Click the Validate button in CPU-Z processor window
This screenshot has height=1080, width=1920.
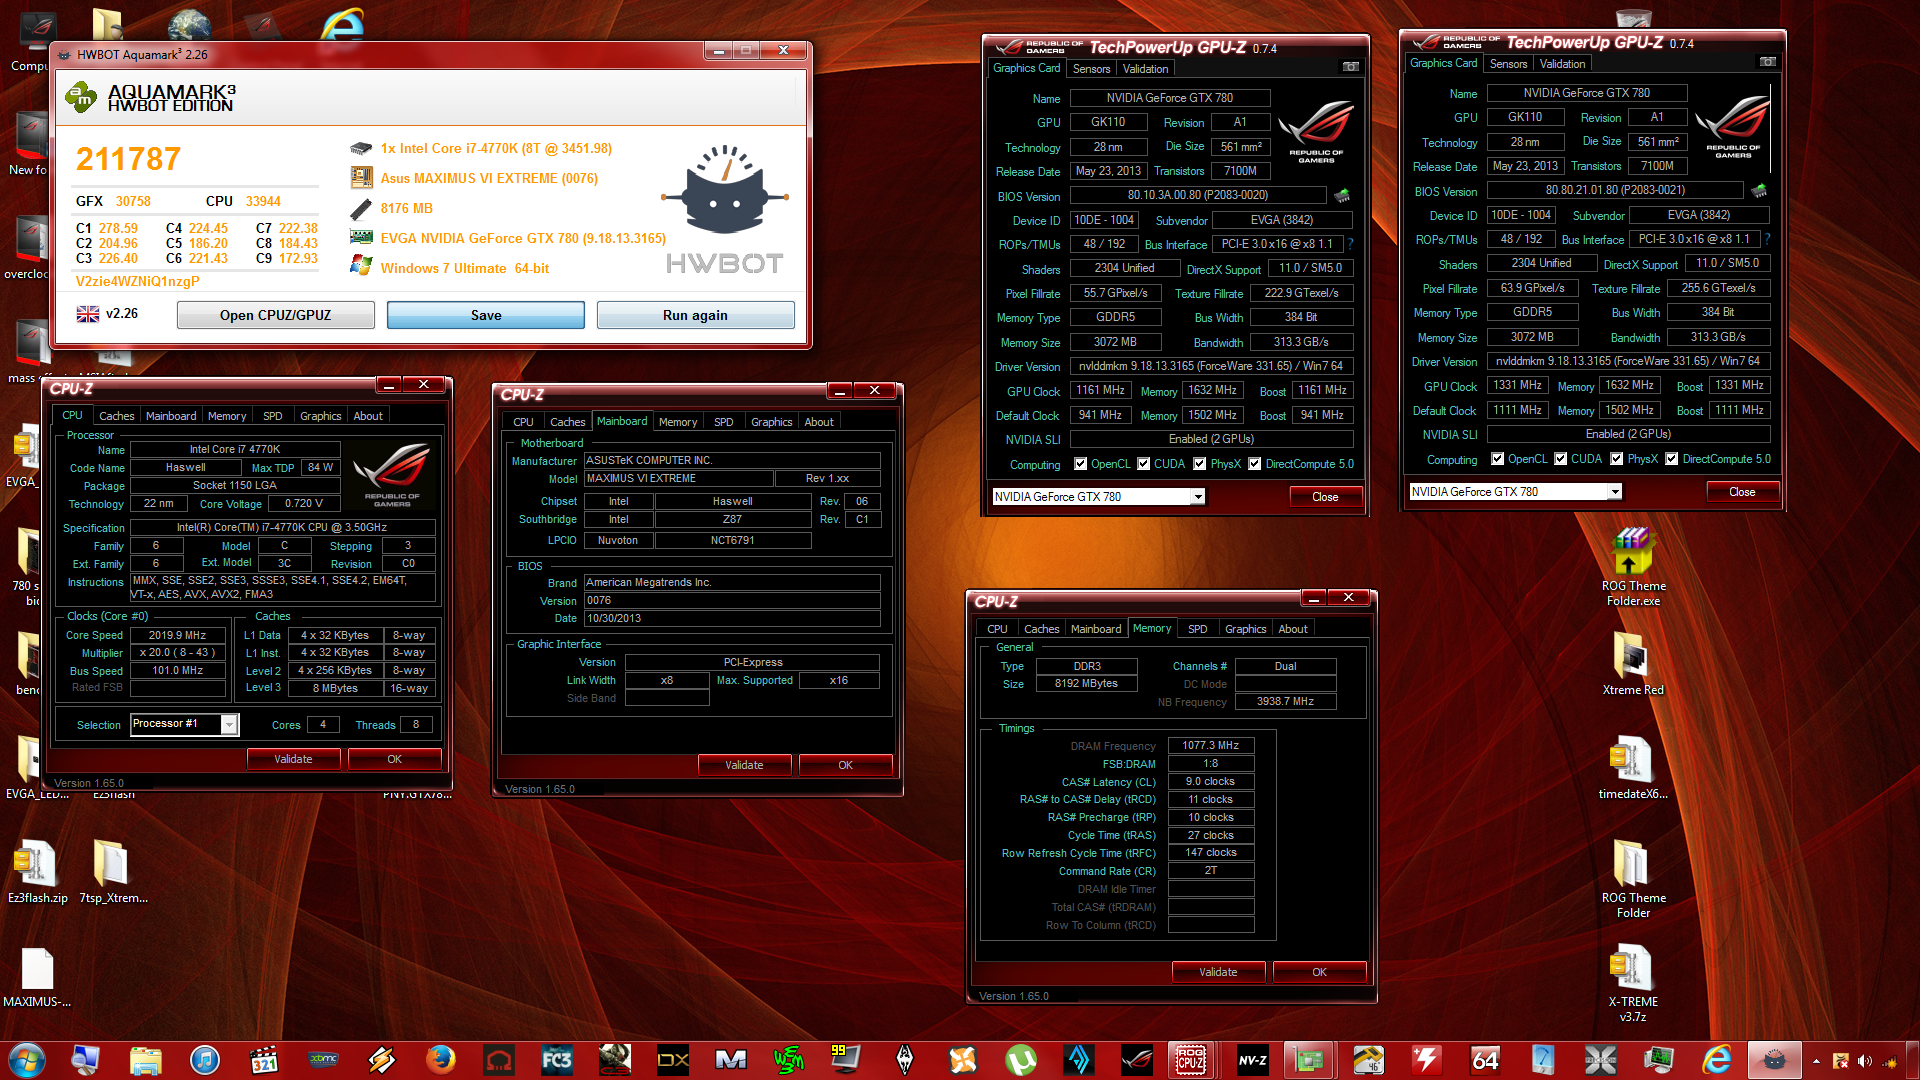[293, 759]
